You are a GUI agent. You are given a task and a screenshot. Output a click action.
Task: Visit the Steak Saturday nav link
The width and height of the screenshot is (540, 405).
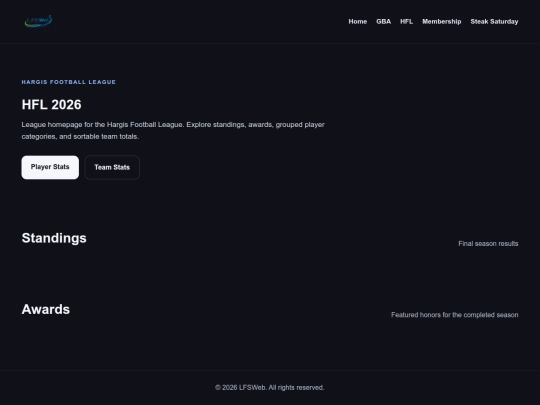494,21
